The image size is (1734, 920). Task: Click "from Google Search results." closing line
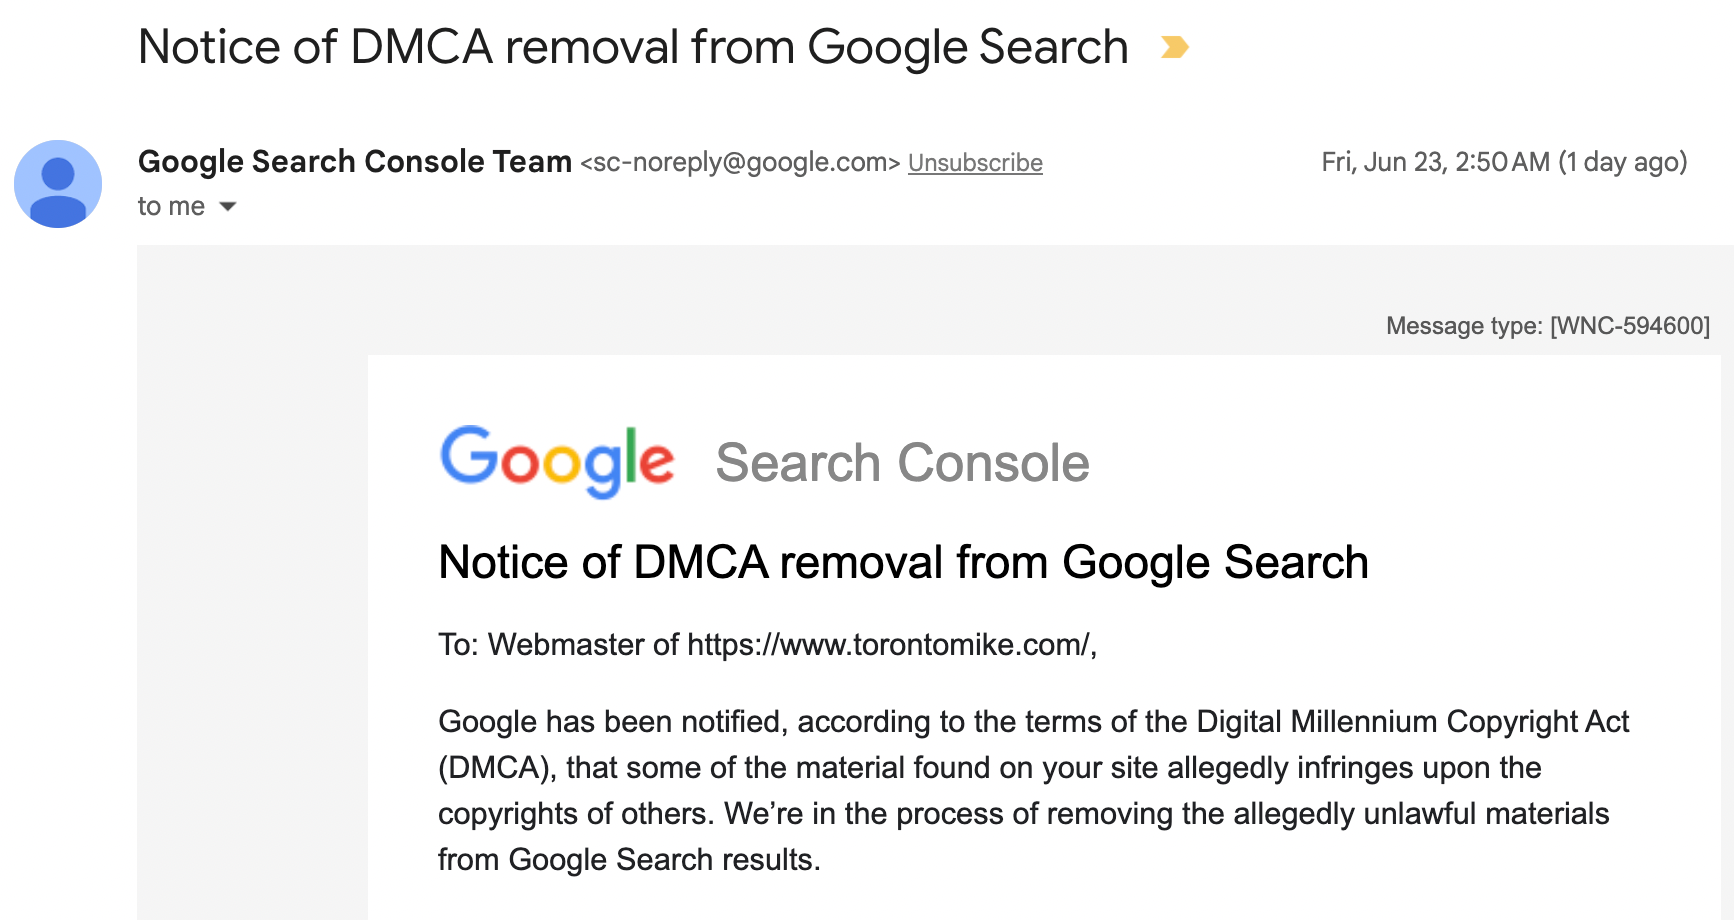click(x=628, y=860)
